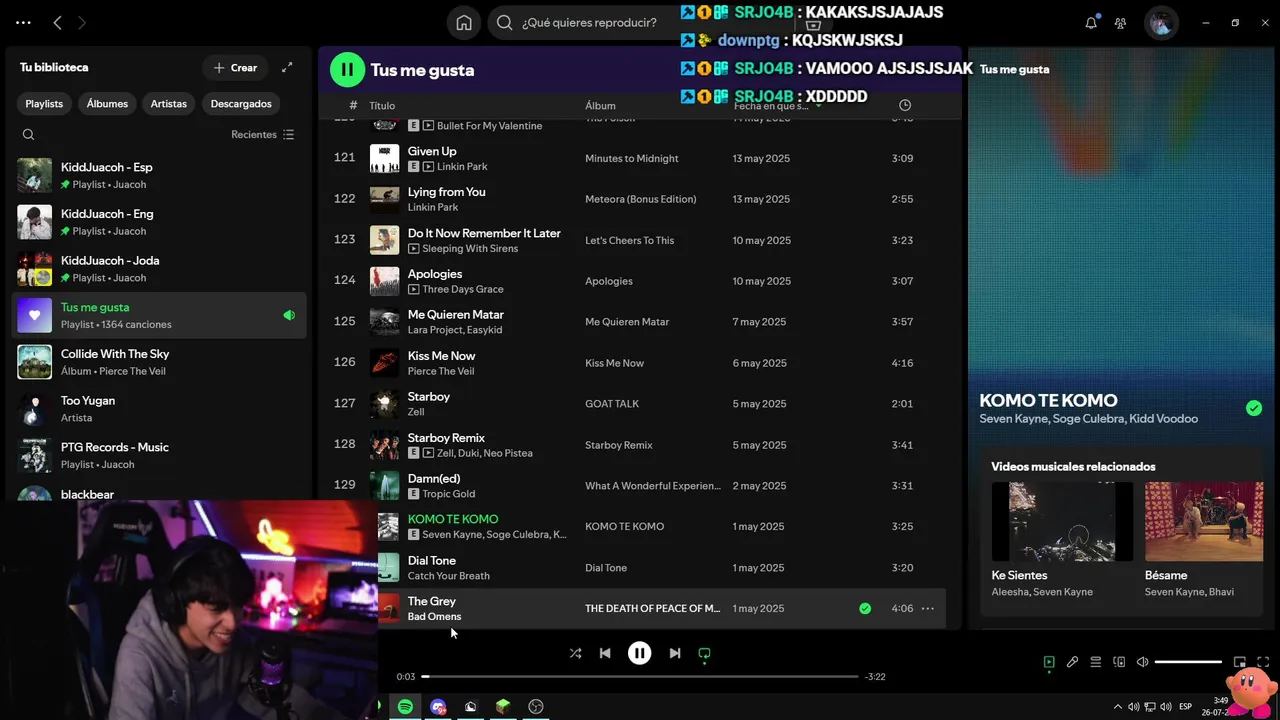The image size is (1280, 720).
Task: Open the mini player
Action: click(1240, 662)
